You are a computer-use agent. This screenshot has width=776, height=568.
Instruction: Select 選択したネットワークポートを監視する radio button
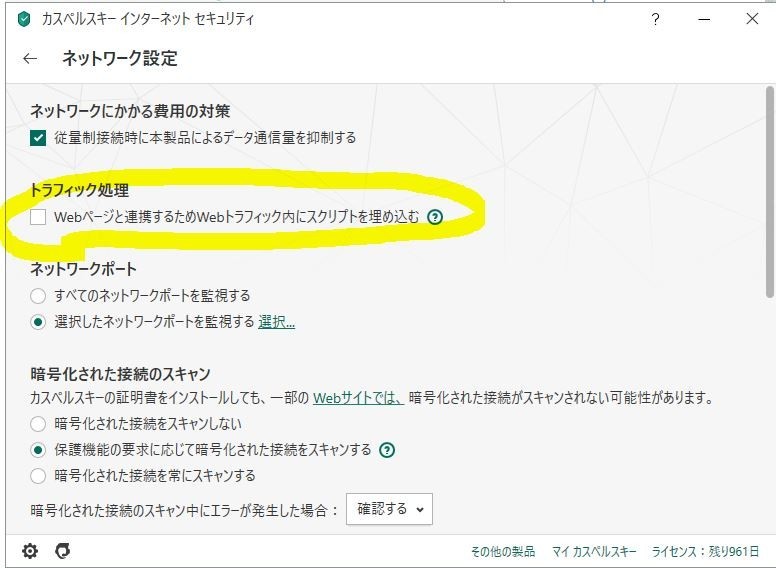(x=38, y=322)
